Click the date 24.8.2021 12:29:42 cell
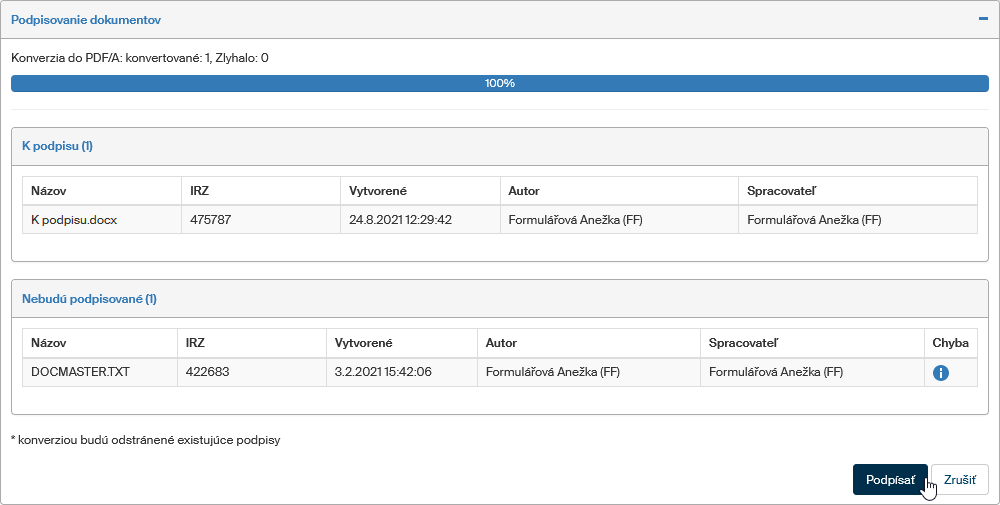The width and height of the screenshot is (1000, 505). click(400, 220)
